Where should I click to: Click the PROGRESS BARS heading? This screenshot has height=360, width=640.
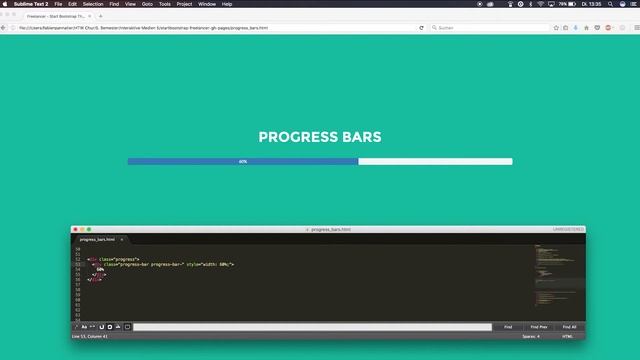point(320,137)
